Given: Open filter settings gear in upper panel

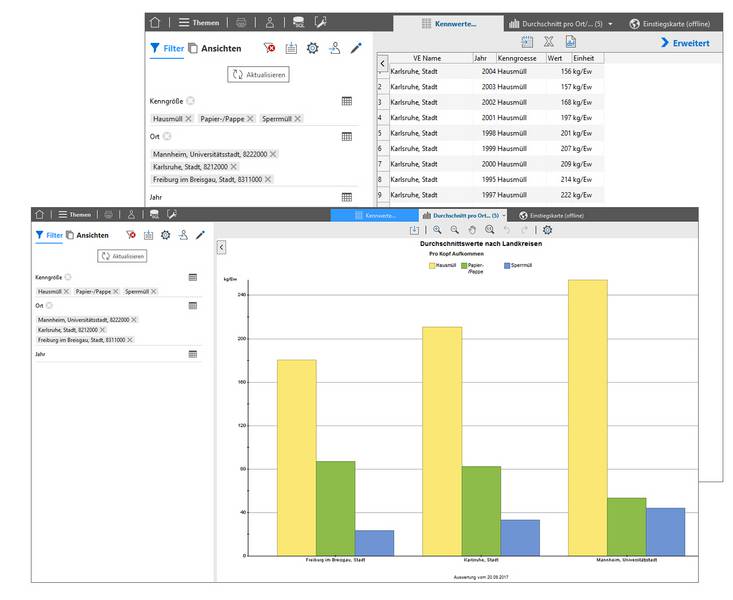Looking at the screenshot, I should [312, 48].
